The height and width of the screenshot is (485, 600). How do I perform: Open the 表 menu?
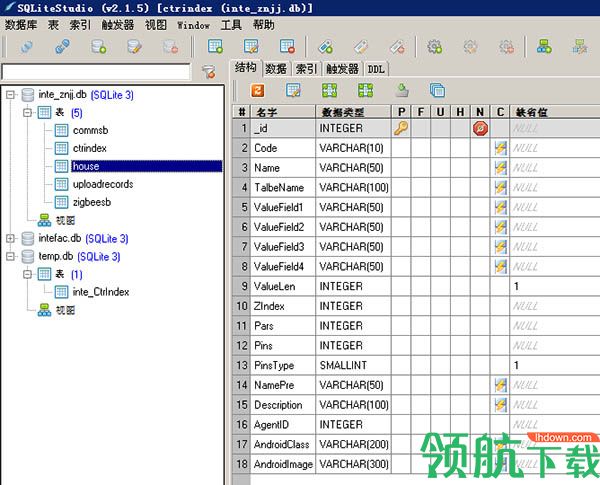tap(53, 25)
